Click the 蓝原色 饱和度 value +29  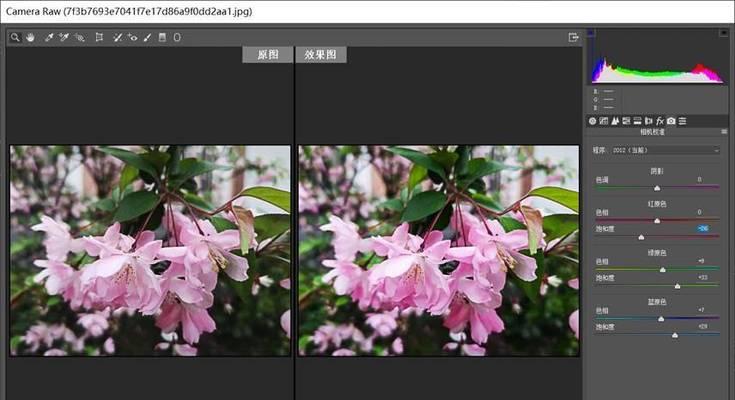tap(703, 326)
